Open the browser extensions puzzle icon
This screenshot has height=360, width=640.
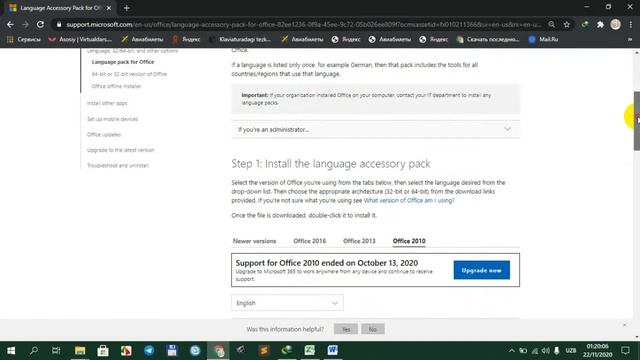pos(600,24)
